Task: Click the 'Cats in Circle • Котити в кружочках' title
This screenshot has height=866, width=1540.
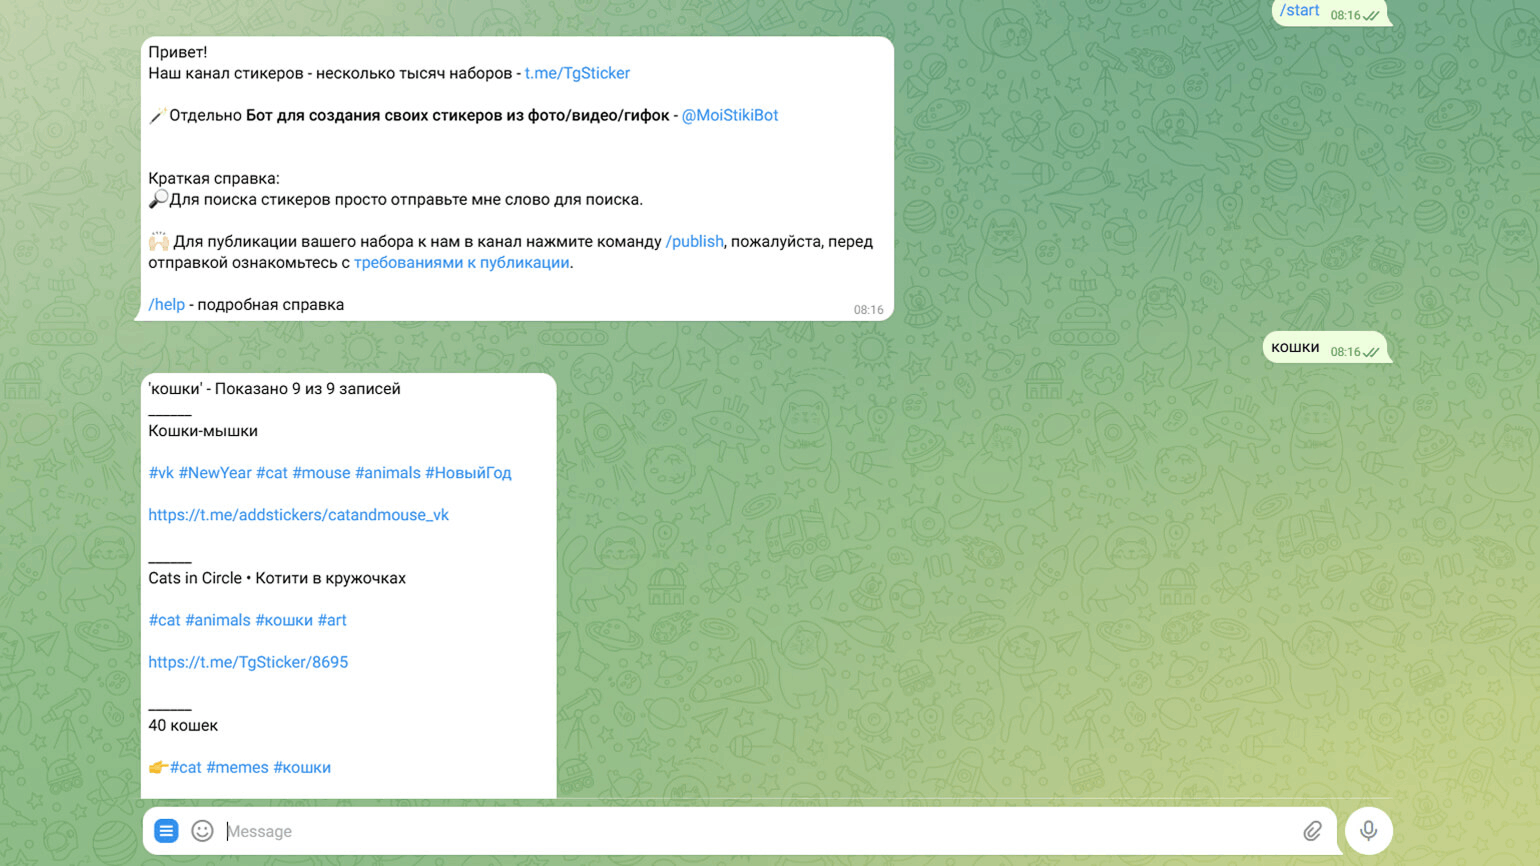Action: (277, 578)
